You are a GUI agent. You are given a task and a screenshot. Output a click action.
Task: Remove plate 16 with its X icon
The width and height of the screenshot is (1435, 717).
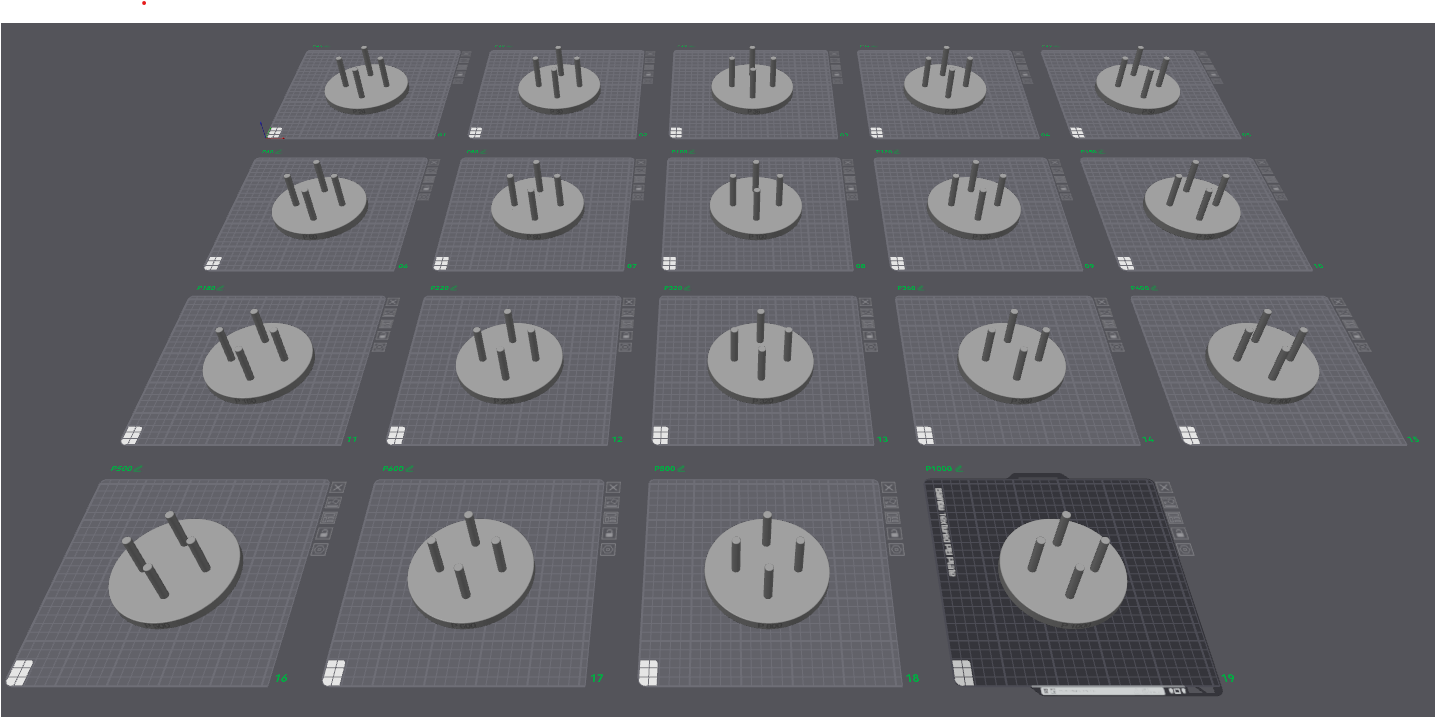click(x=338, y=487)
